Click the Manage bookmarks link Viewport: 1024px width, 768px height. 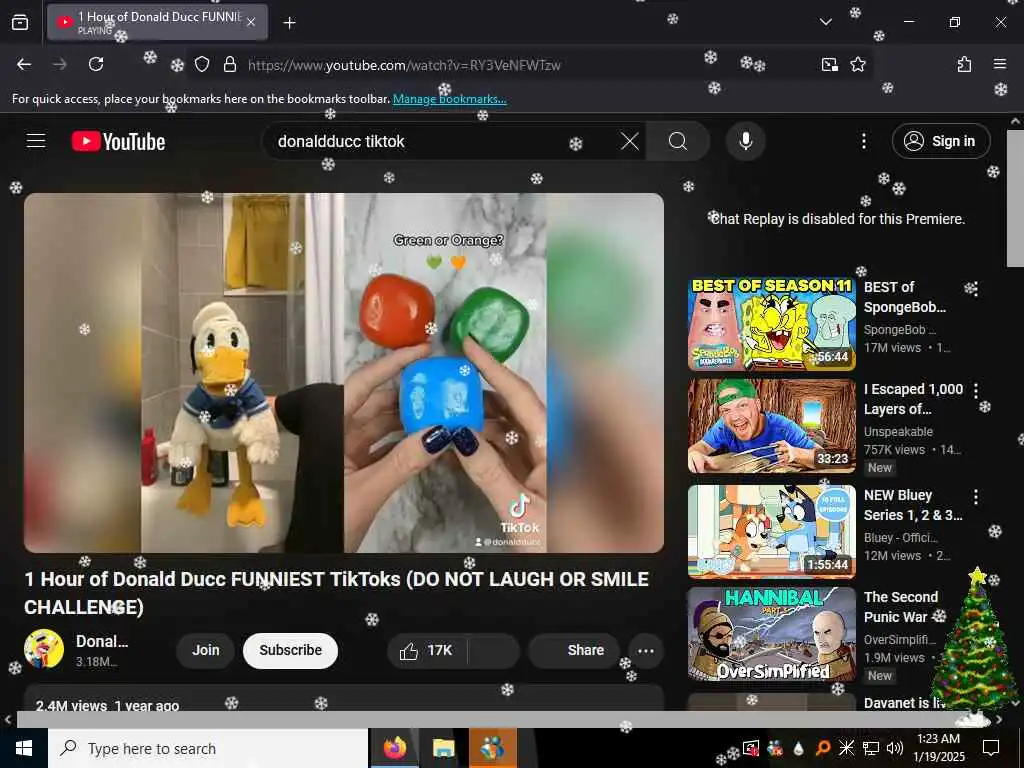click(x=449, y=99)
